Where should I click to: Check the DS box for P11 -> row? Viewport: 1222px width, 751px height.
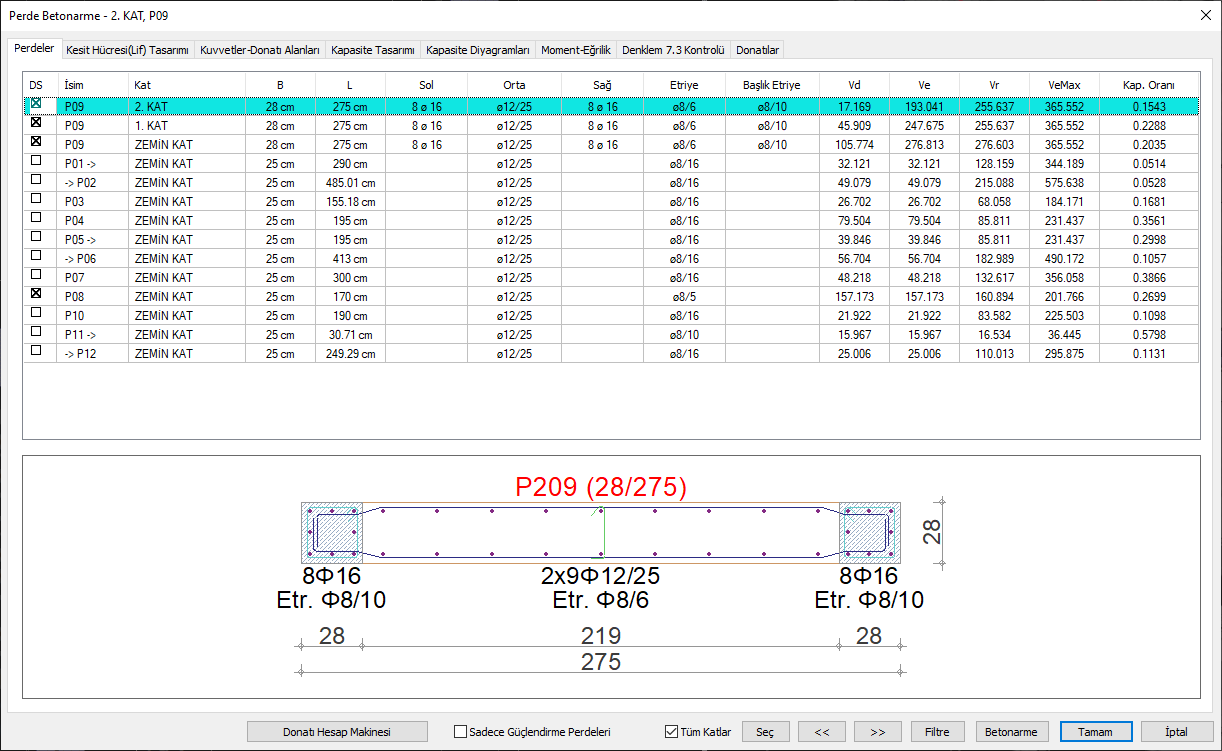tap(36, 331)
